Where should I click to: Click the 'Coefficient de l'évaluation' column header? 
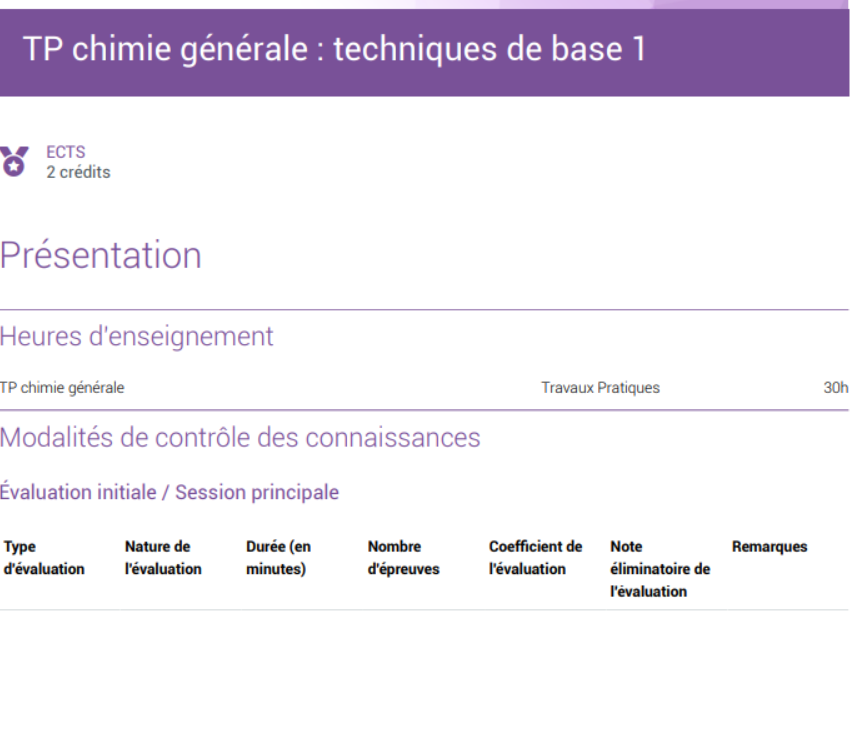click(535, 558)
